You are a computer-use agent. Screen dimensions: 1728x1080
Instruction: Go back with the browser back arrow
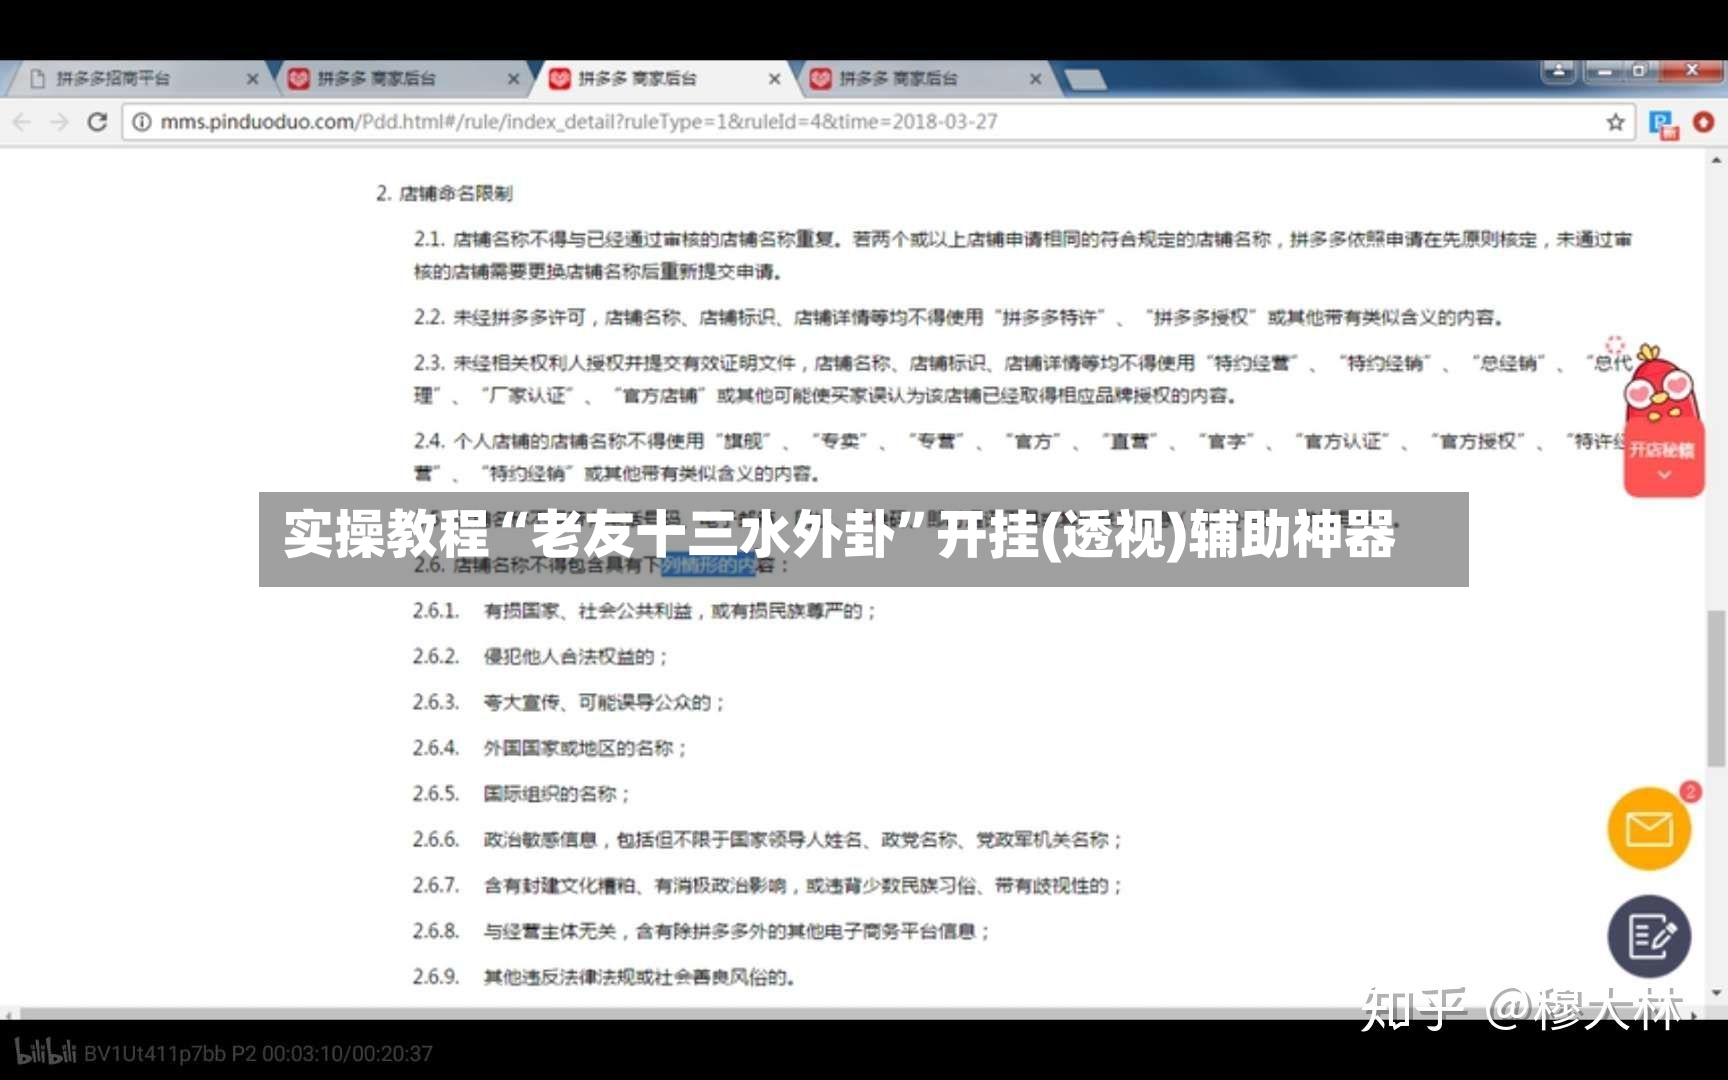(22, 122)
